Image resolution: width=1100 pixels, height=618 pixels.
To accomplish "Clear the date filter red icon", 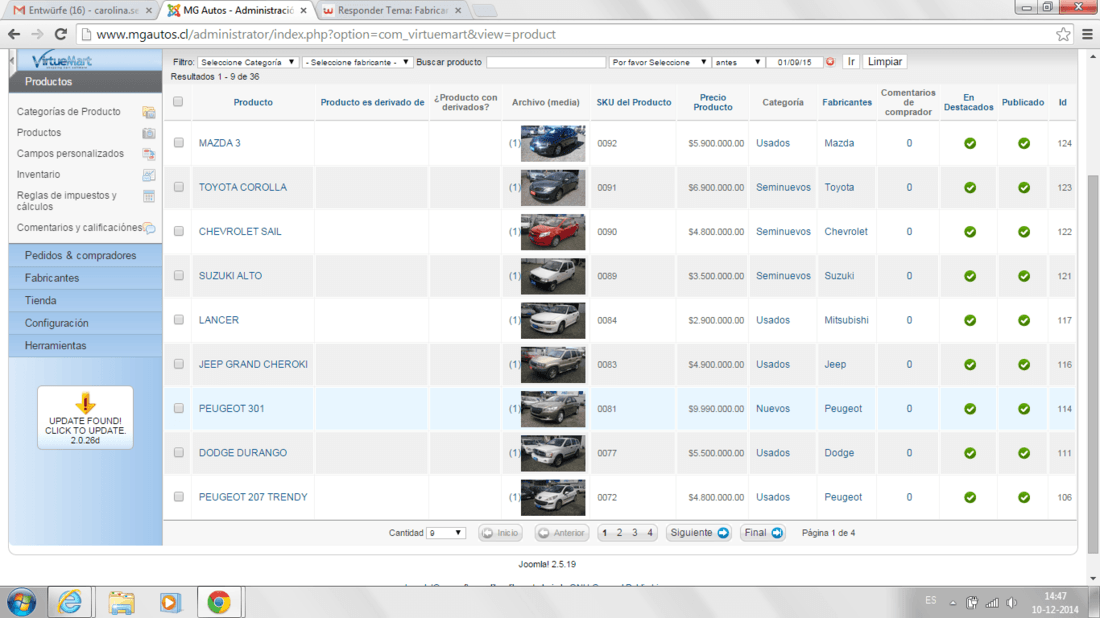I will (830, 62).
